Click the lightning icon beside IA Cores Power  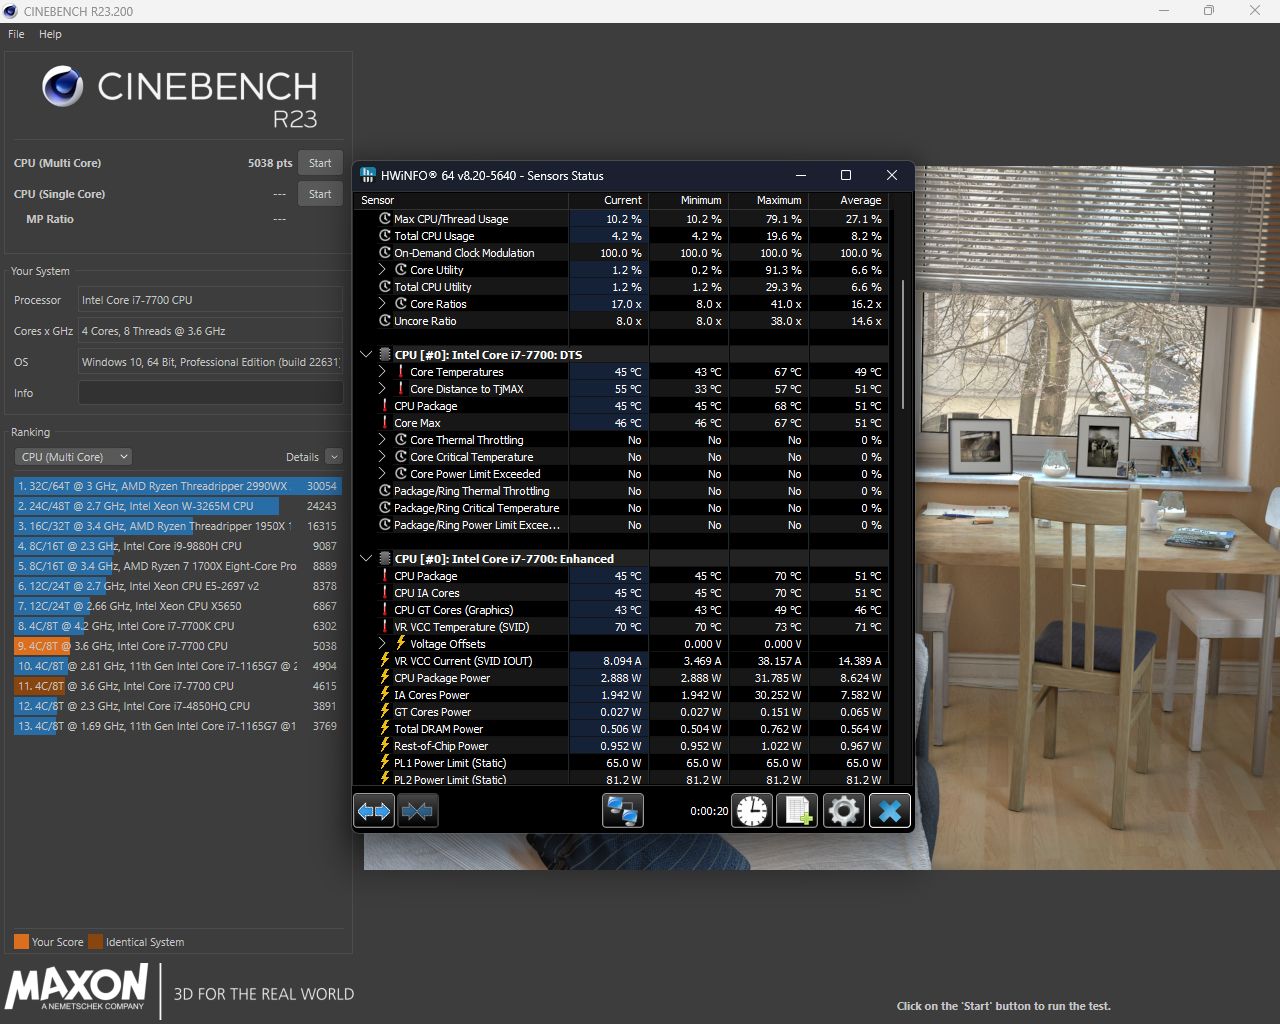tap(385, 694)
